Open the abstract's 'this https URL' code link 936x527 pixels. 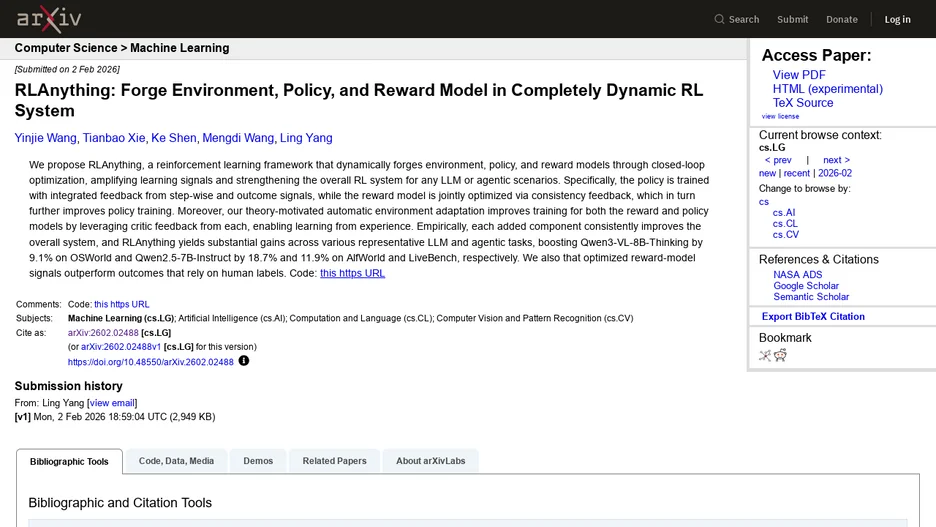pos(352,273)
